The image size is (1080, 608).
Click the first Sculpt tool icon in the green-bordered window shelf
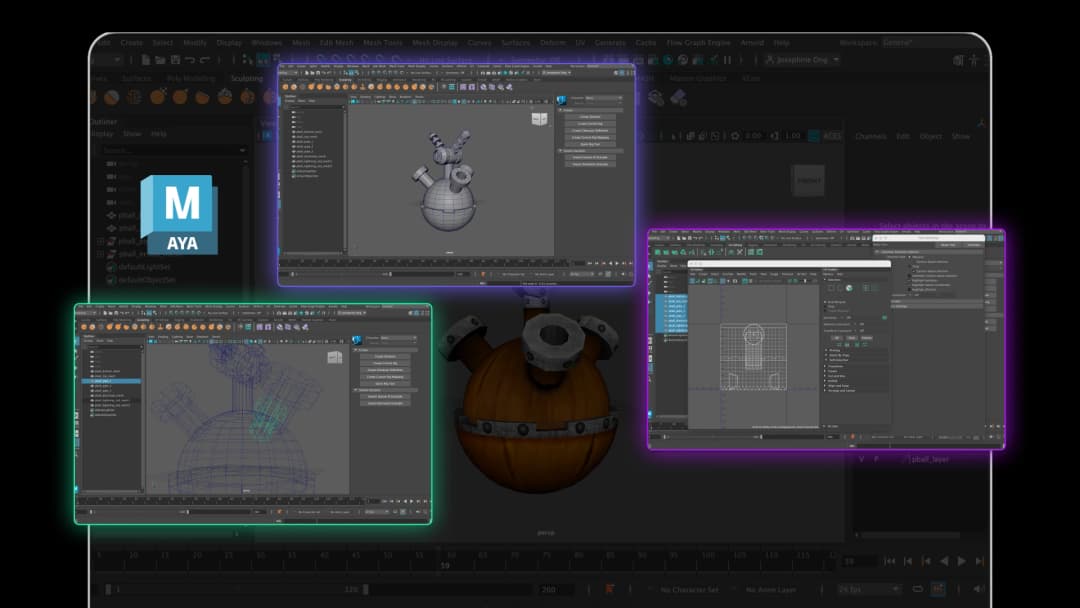click(x=85, y=327)
